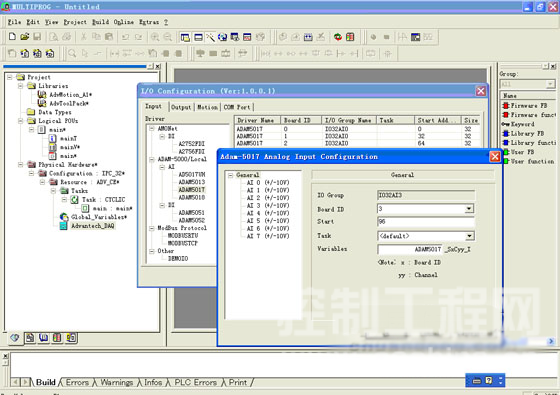Select the Firmware FB entry

[529, 106]
